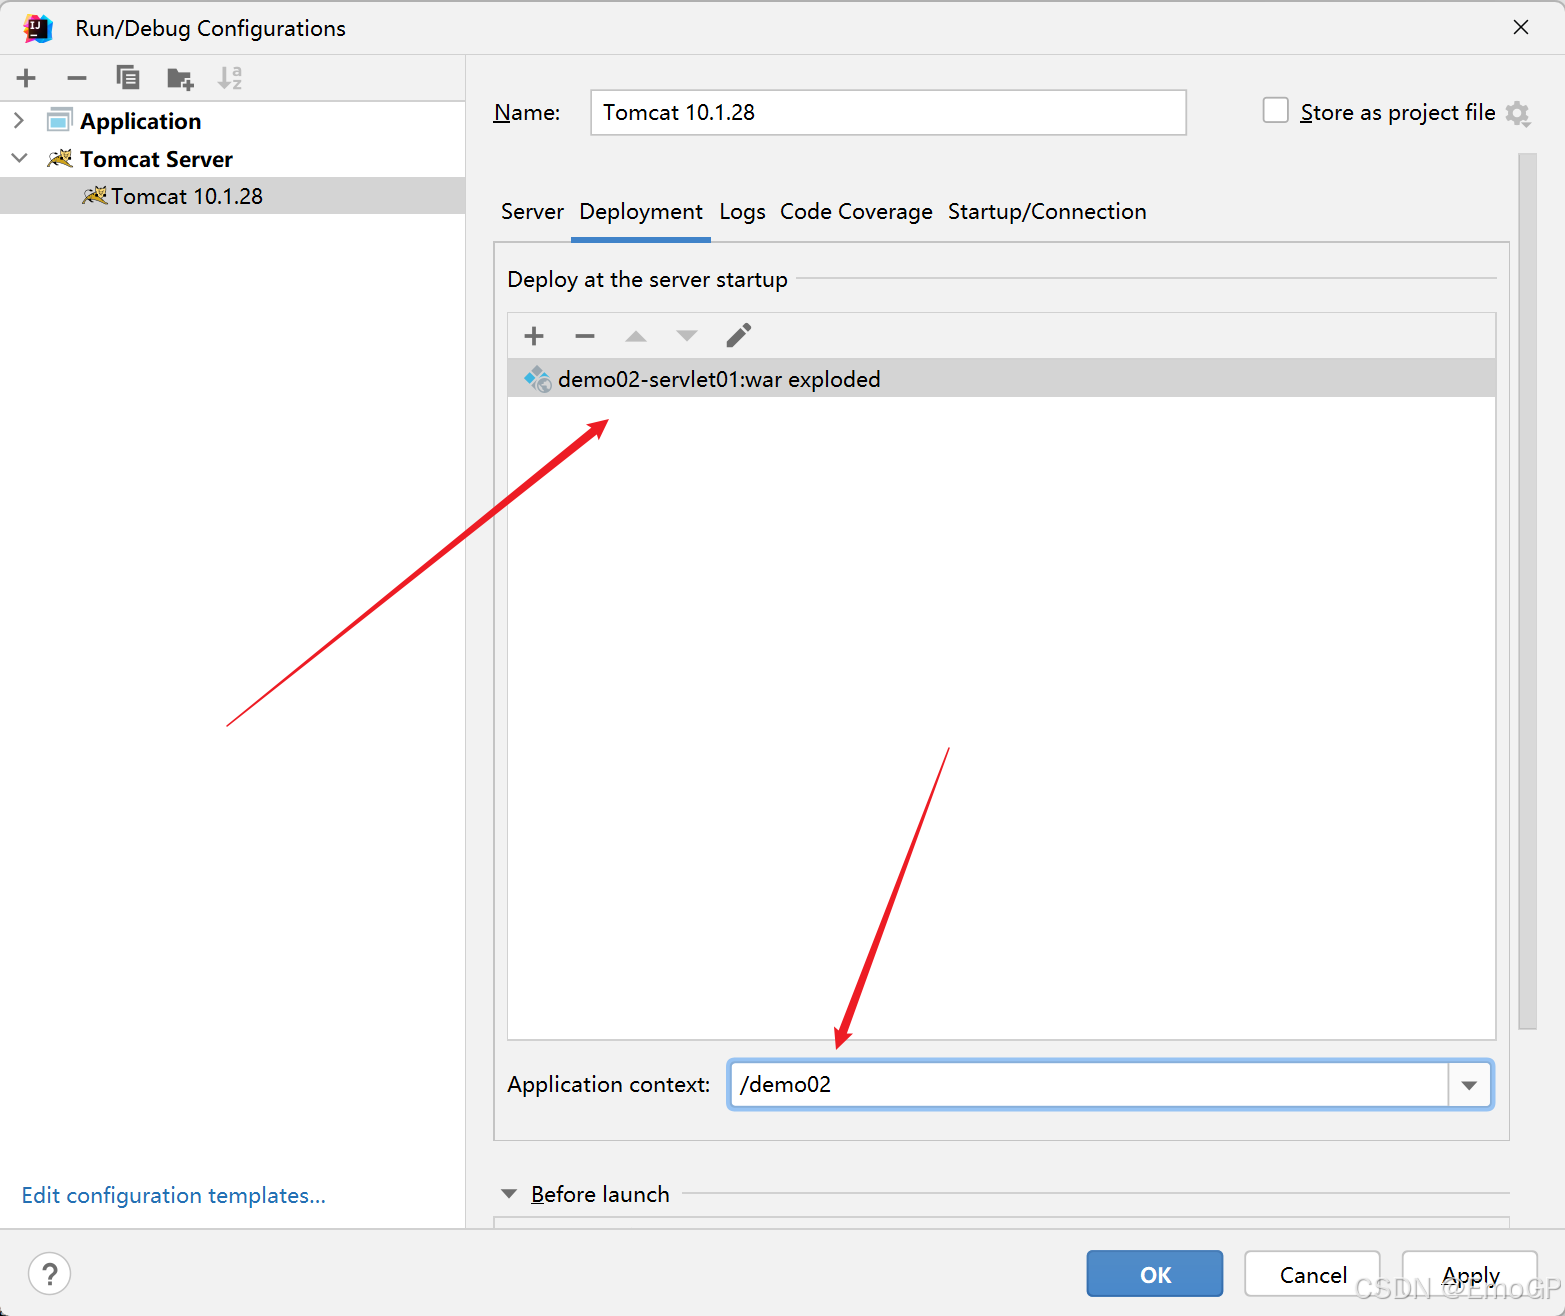1565x1316 pixels.
Task: Click the IntelliJ IDEA logo in title bar
Action: click(38, 28)
